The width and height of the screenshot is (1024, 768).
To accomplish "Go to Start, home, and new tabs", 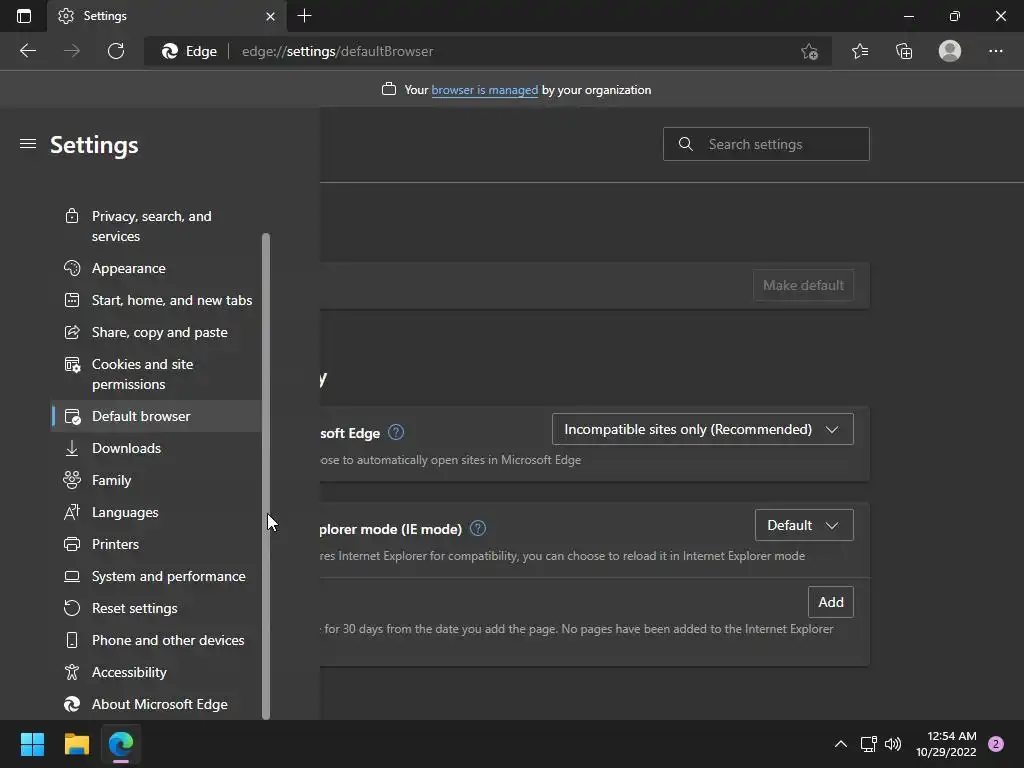I will point(157,300).
